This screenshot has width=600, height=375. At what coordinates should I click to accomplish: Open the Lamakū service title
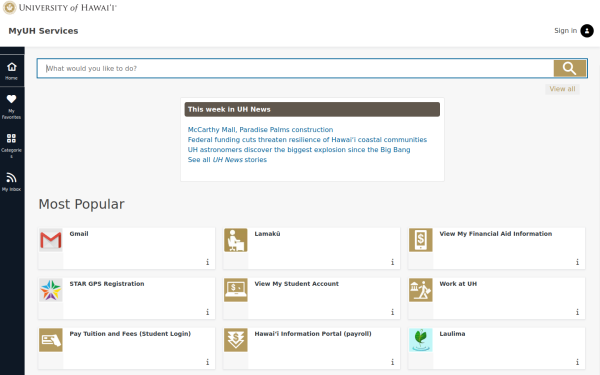[x=267, y=234]
